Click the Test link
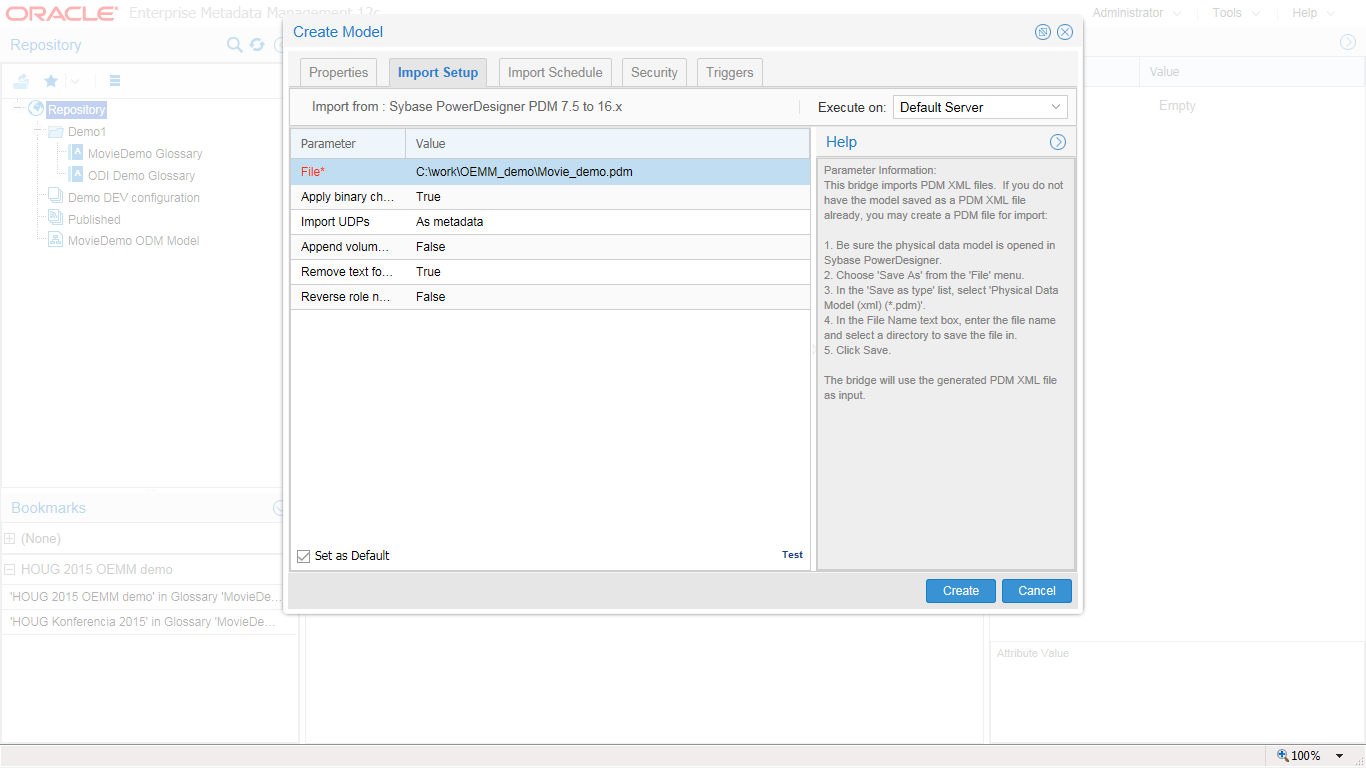This screenshot has width=1366, height=768. (x=792, y=555)
